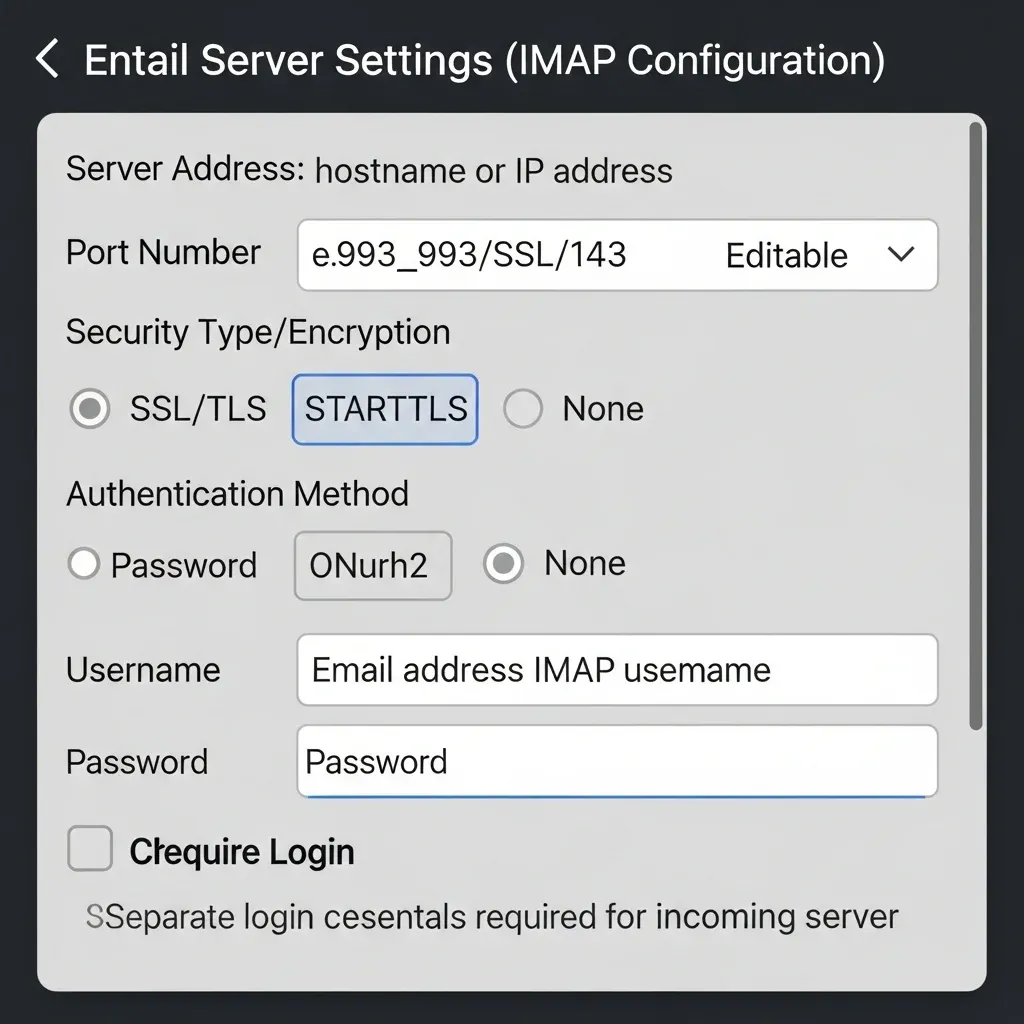Click the Email Server Settings page title
The image size is (1024, 1024).
click(x=484, y=60)
